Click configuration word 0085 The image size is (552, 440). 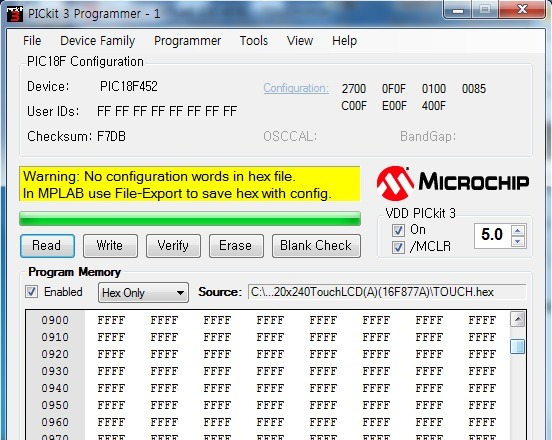point(474,89)
